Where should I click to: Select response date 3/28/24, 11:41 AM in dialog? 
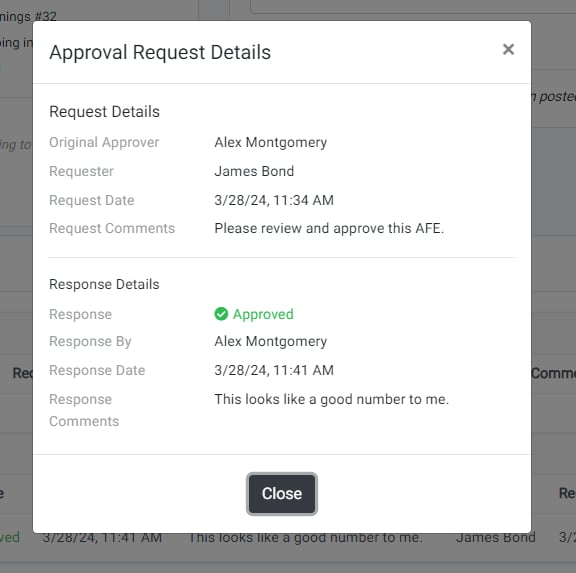[274, 370]
